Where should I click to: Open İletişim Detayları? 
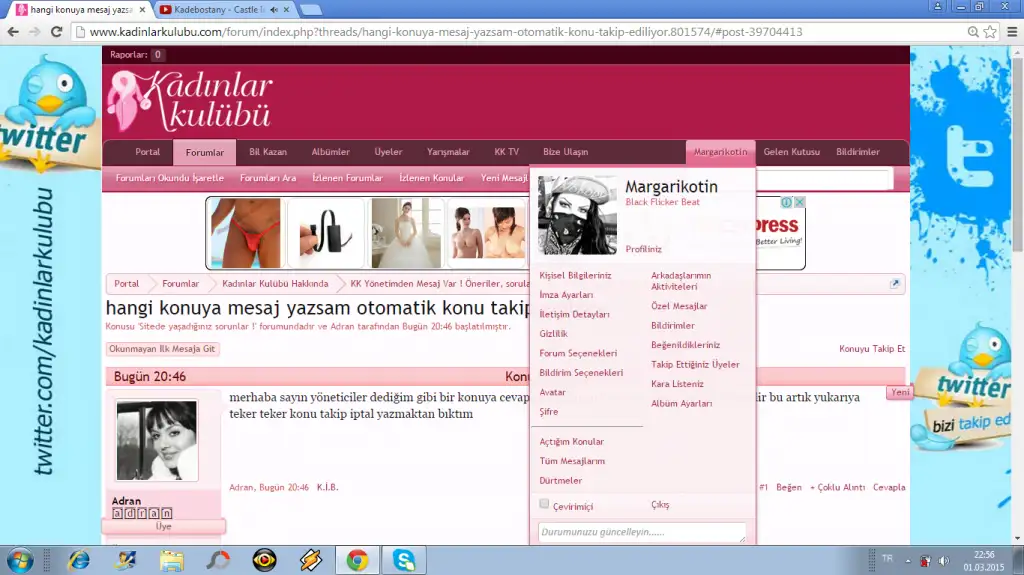(574, 314)
